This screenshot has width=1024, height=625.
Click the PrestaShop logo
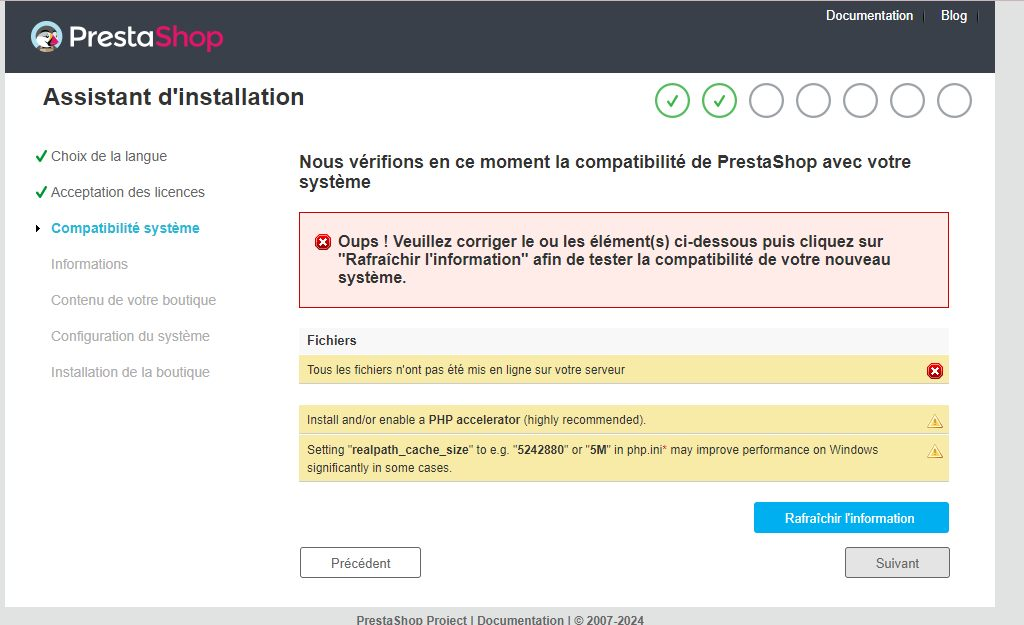(127, 38)
